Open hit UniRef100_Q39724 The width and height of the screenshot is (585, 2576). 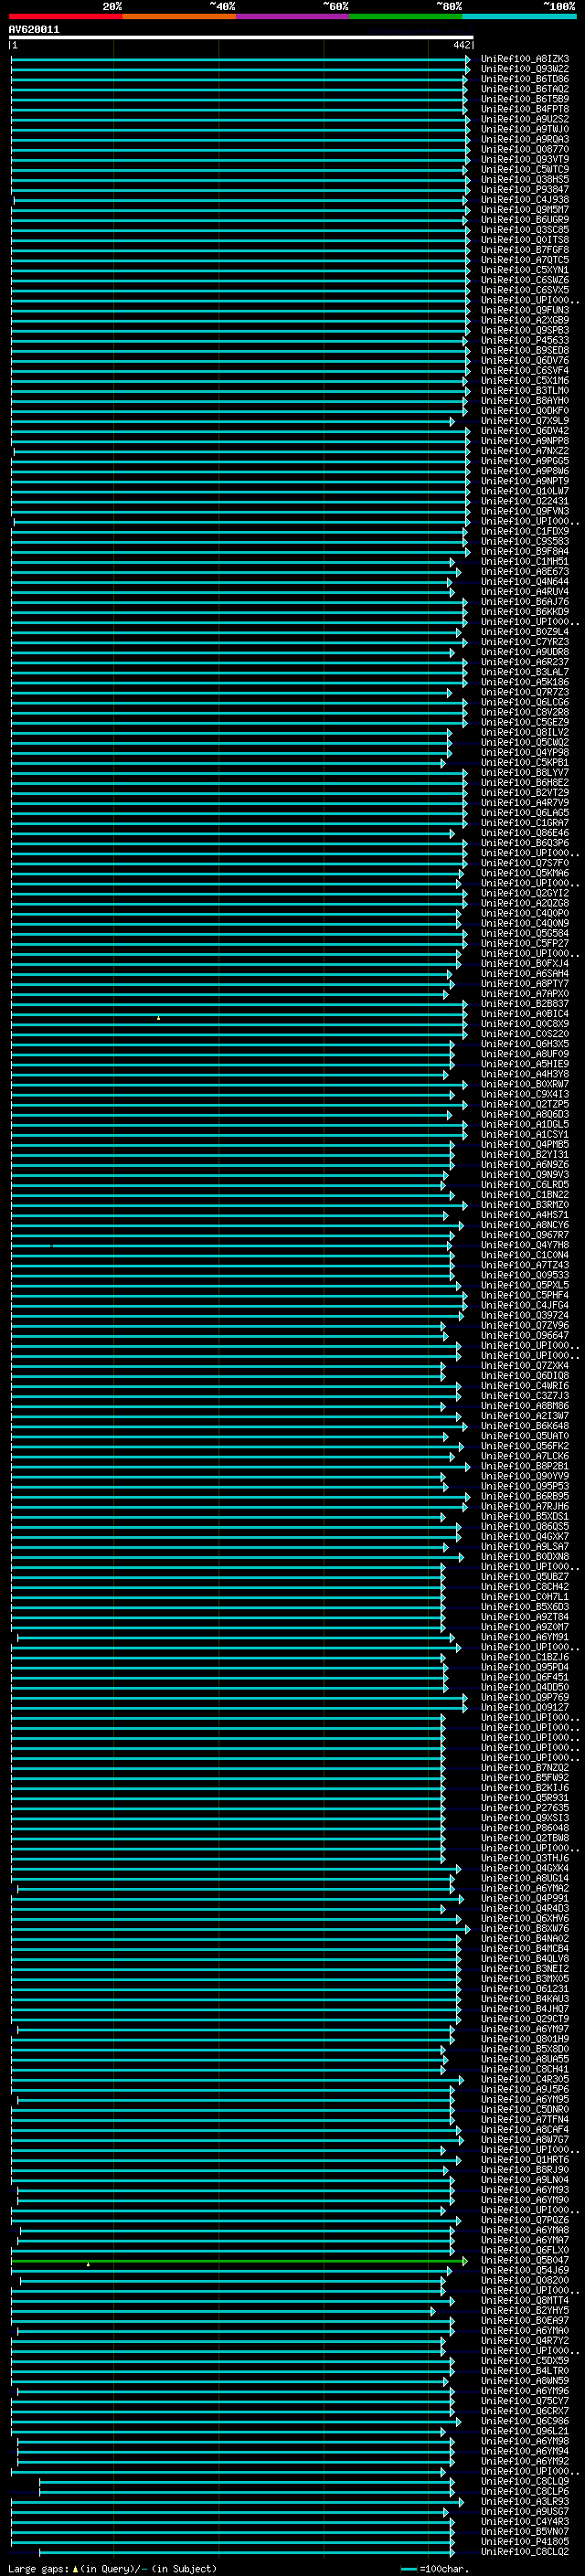pos(525,1316)
